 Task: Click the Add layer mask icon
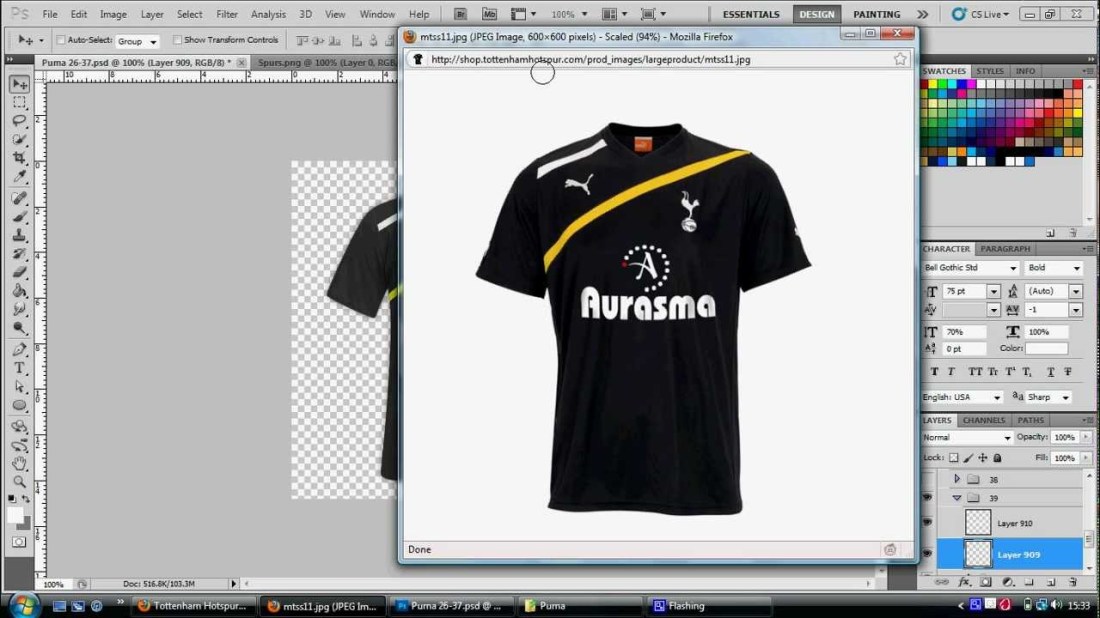pyautogui.click(x=985, y=581)
